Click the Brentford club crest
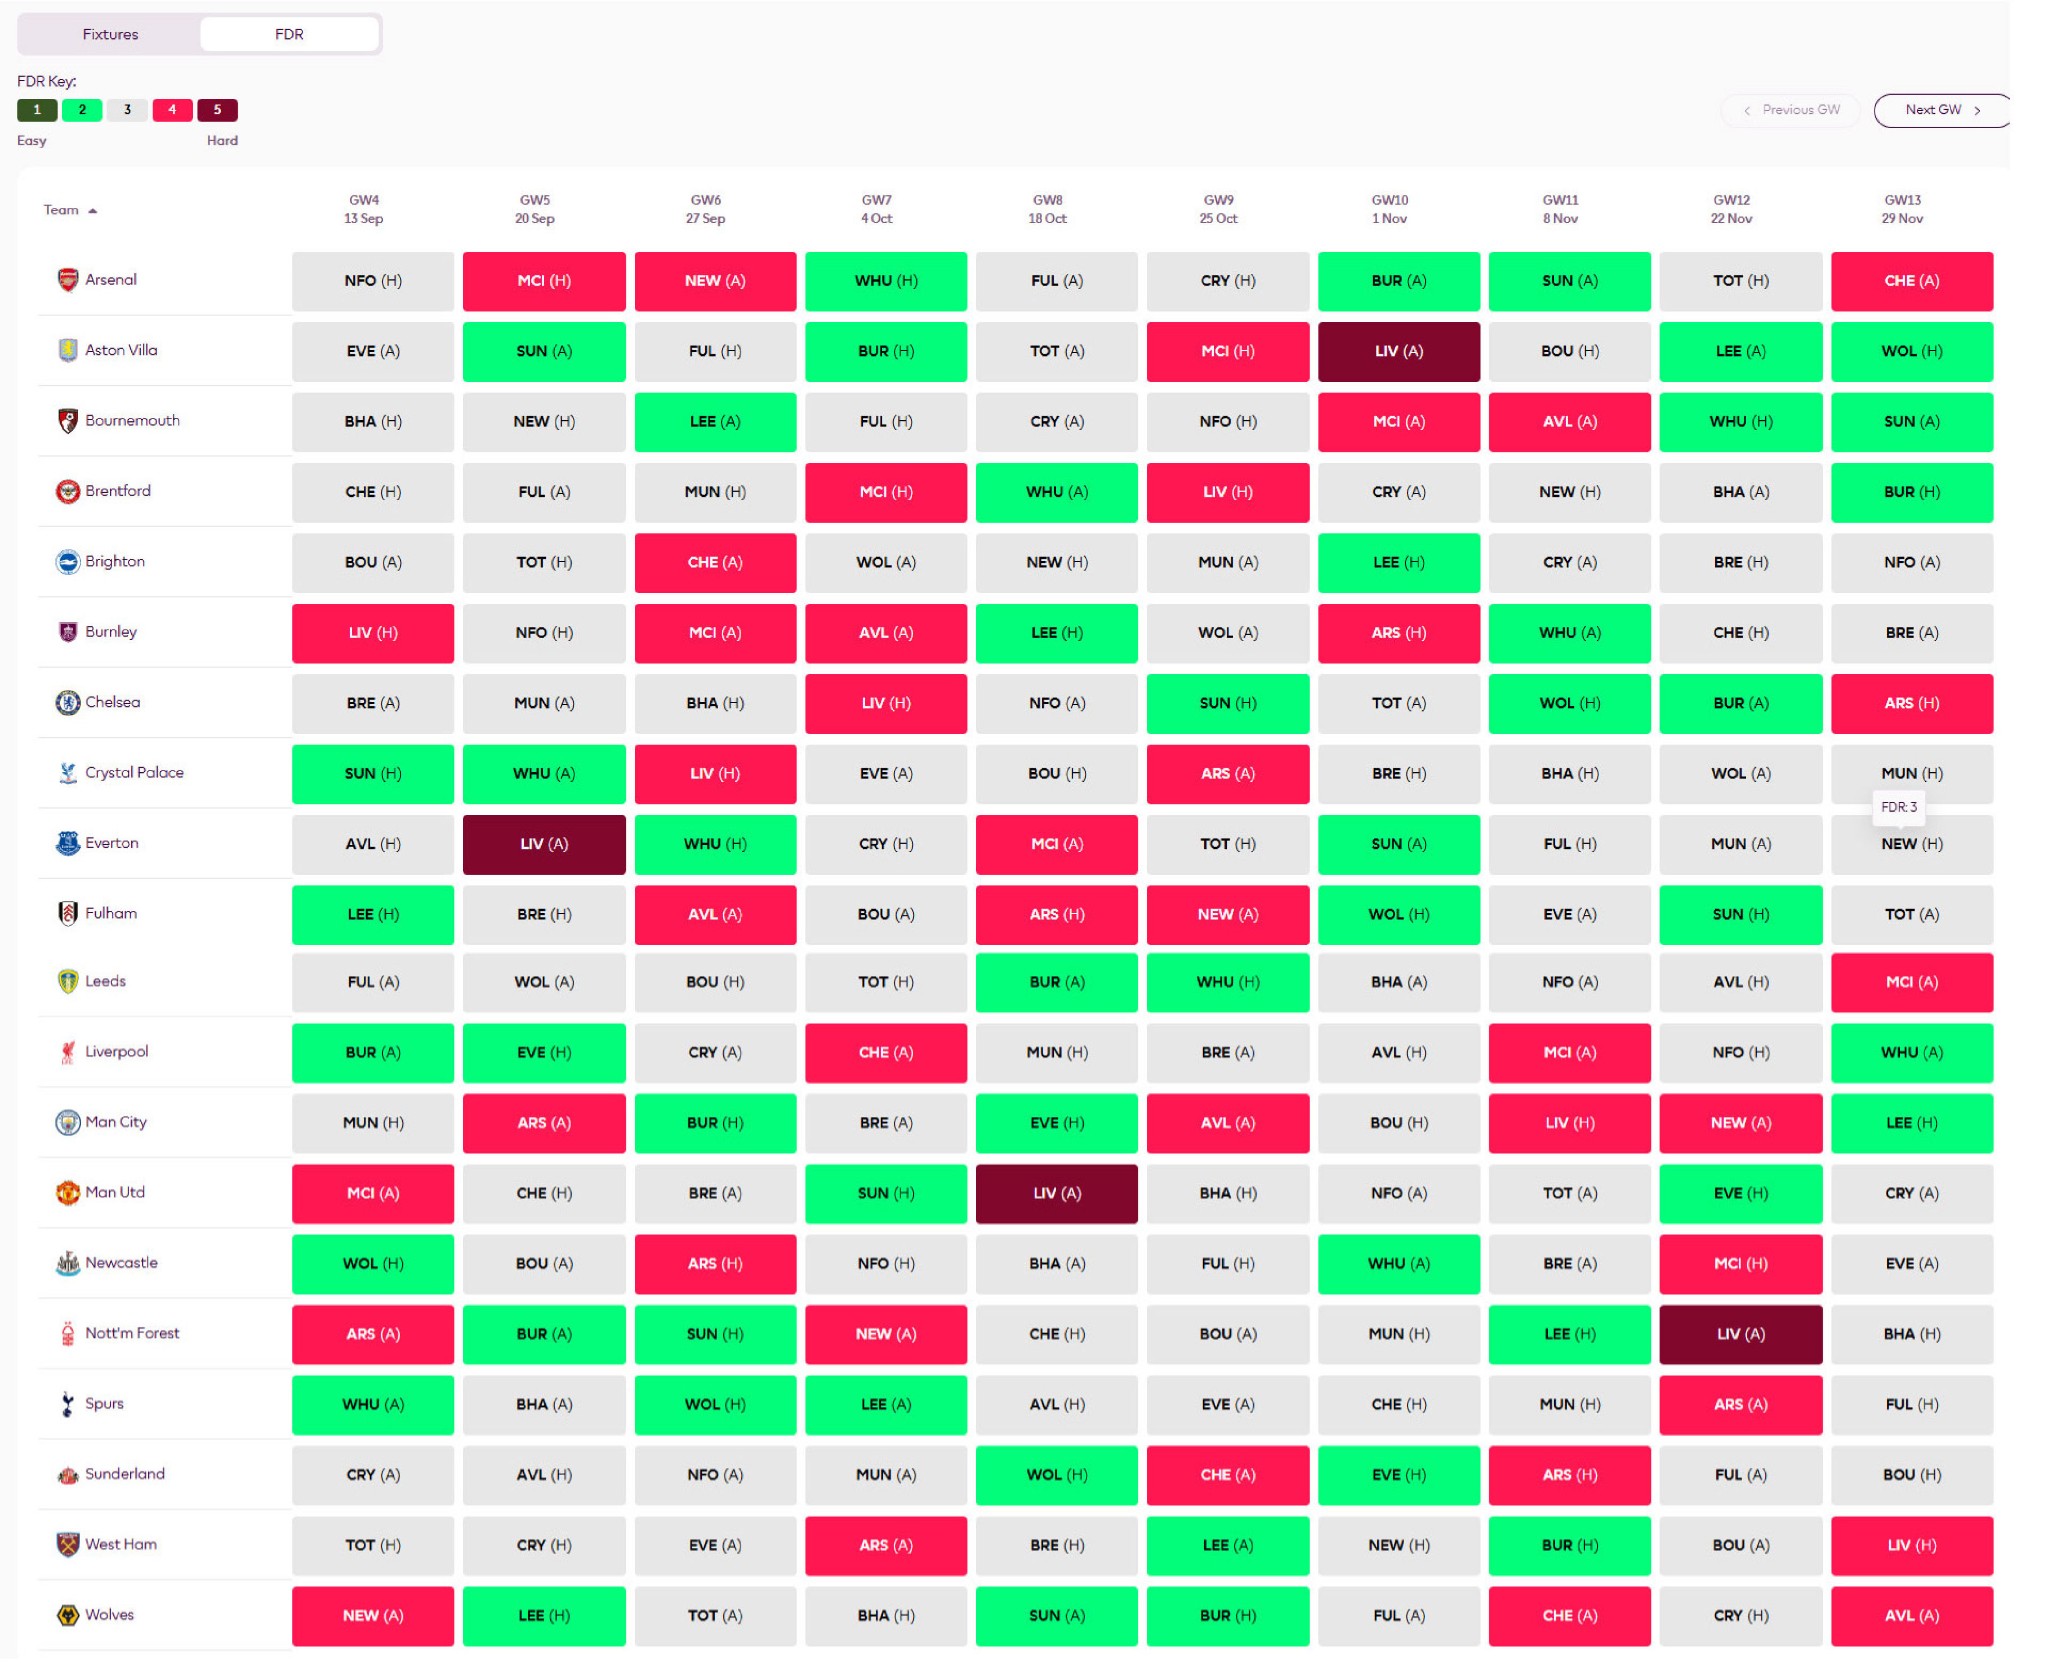The width and height of the screenshot is (2048, 1663). click(67, 491)
